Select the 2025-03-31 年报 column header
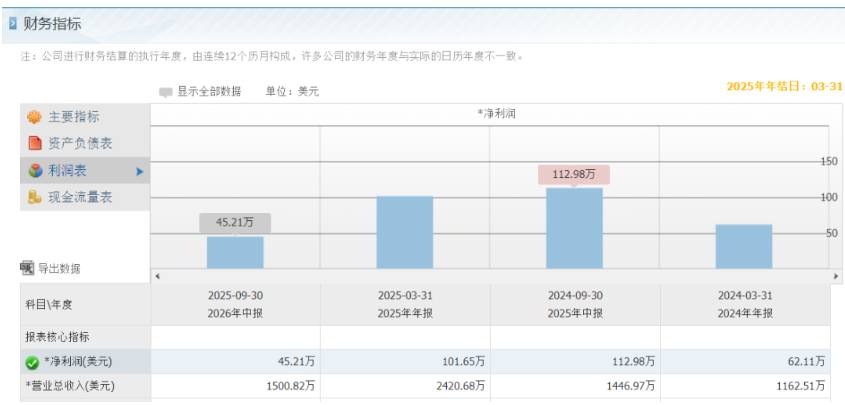 [405, 304]
